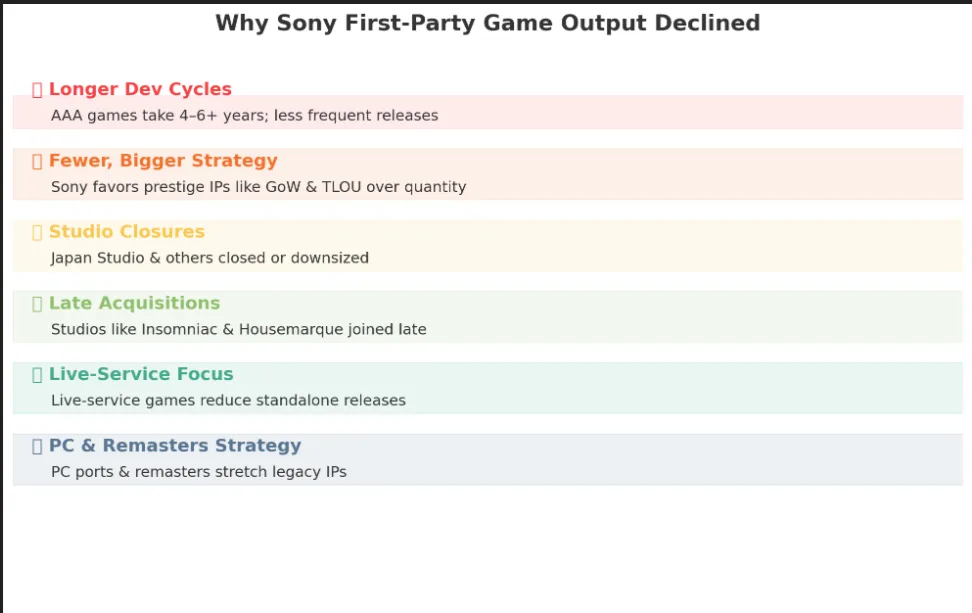Click the empty white area below the last section
Image resolution: width=972 pixels, height=613 pixels.
pos(486,550)
